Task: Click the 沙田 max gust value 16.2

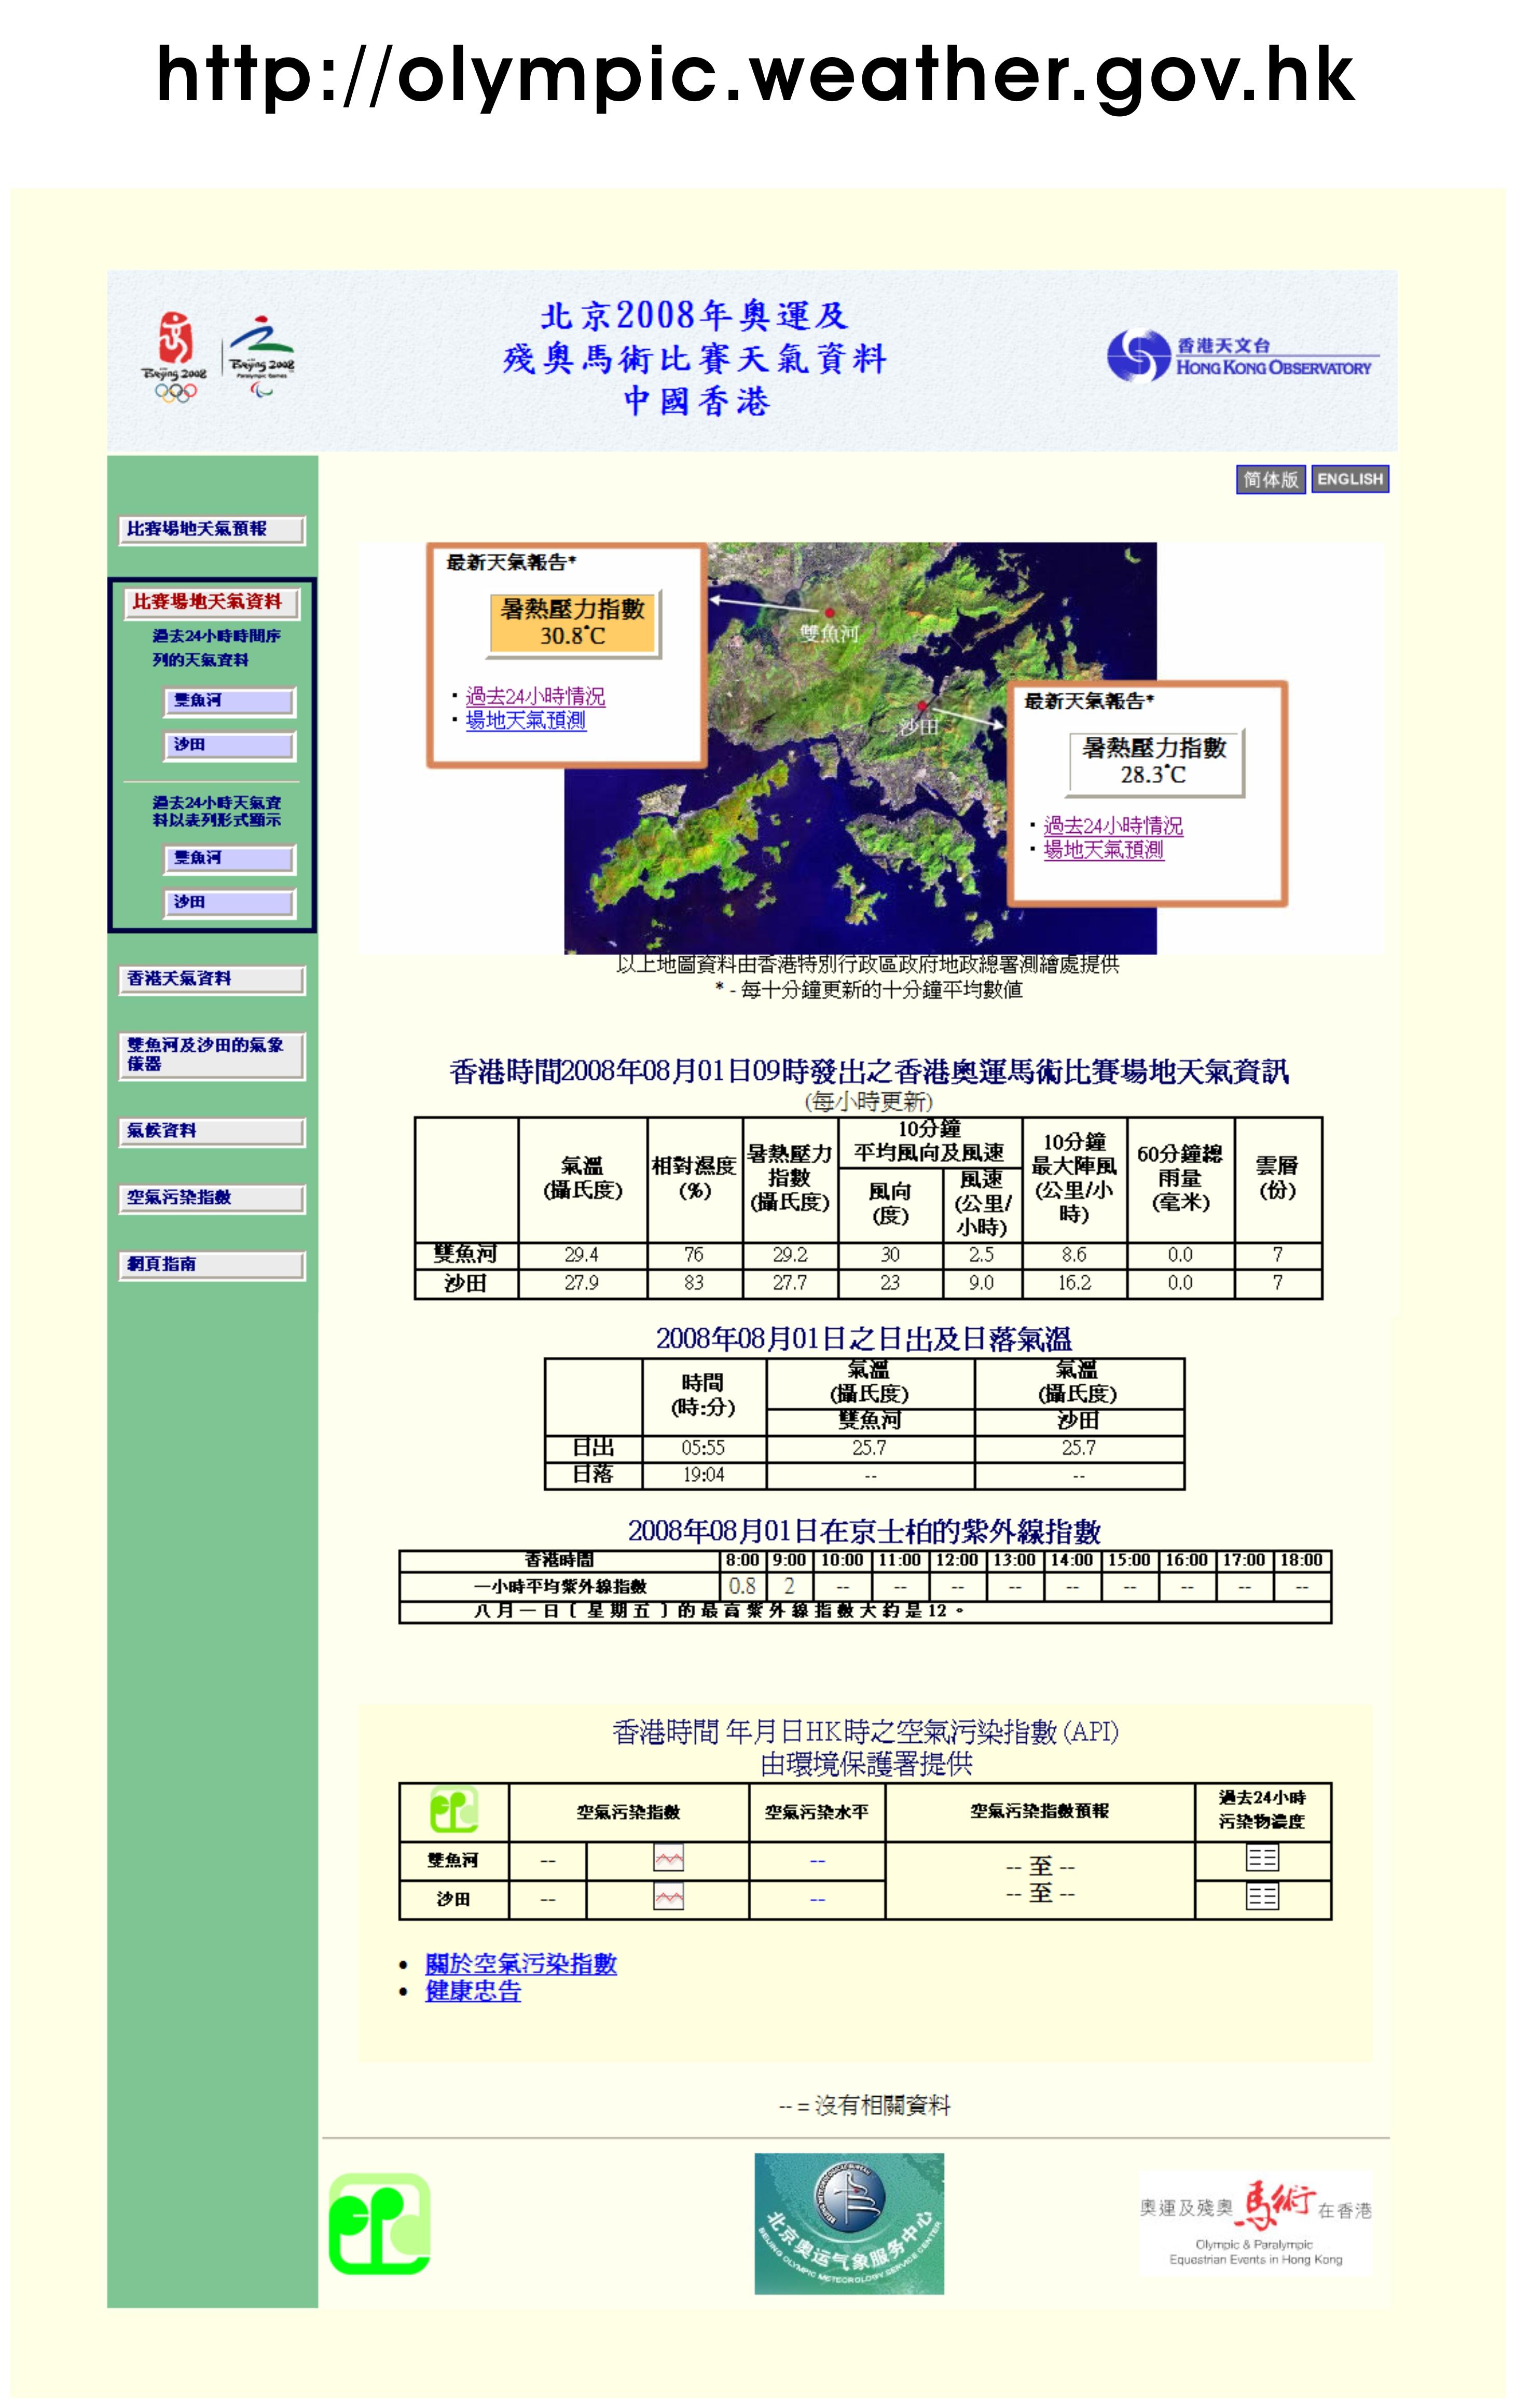Action: click(x=1074, y=1283)
